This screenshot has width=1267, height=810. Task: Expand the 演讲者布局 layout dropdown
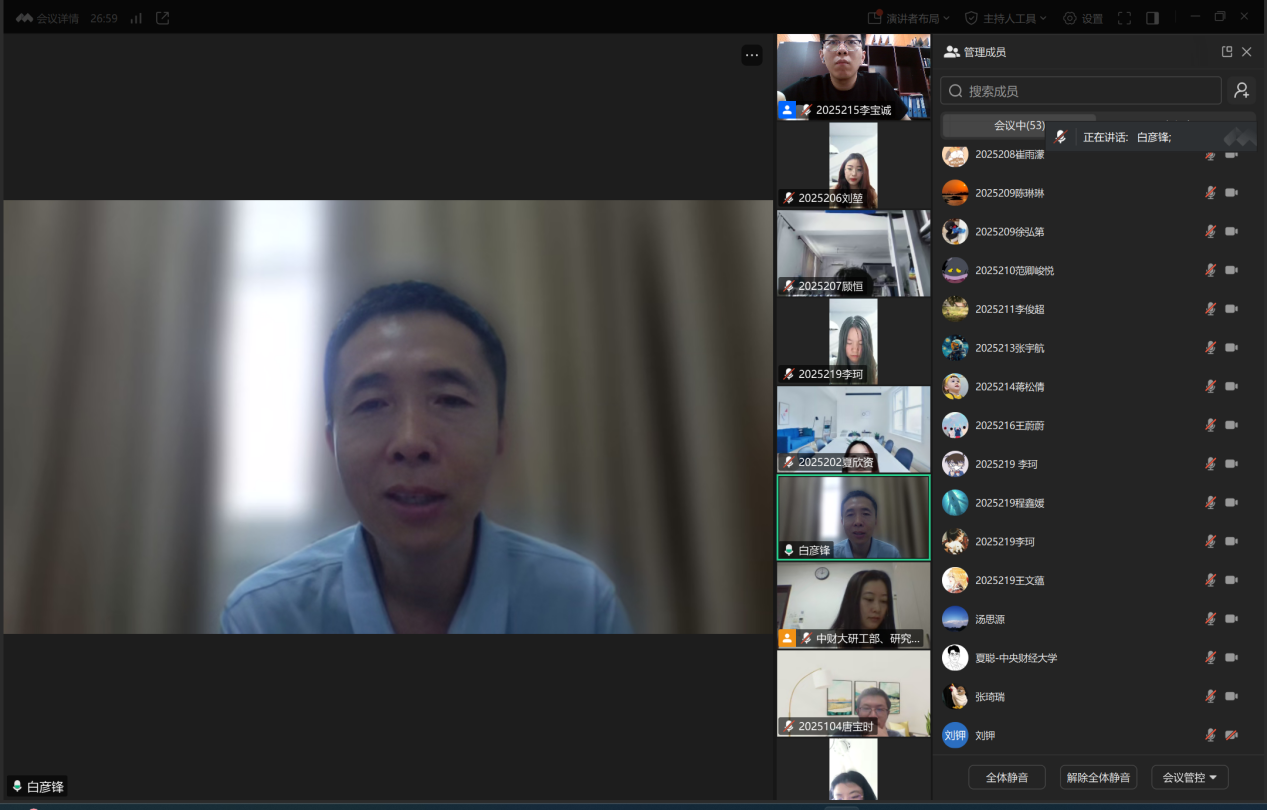[x=909, y=18]
